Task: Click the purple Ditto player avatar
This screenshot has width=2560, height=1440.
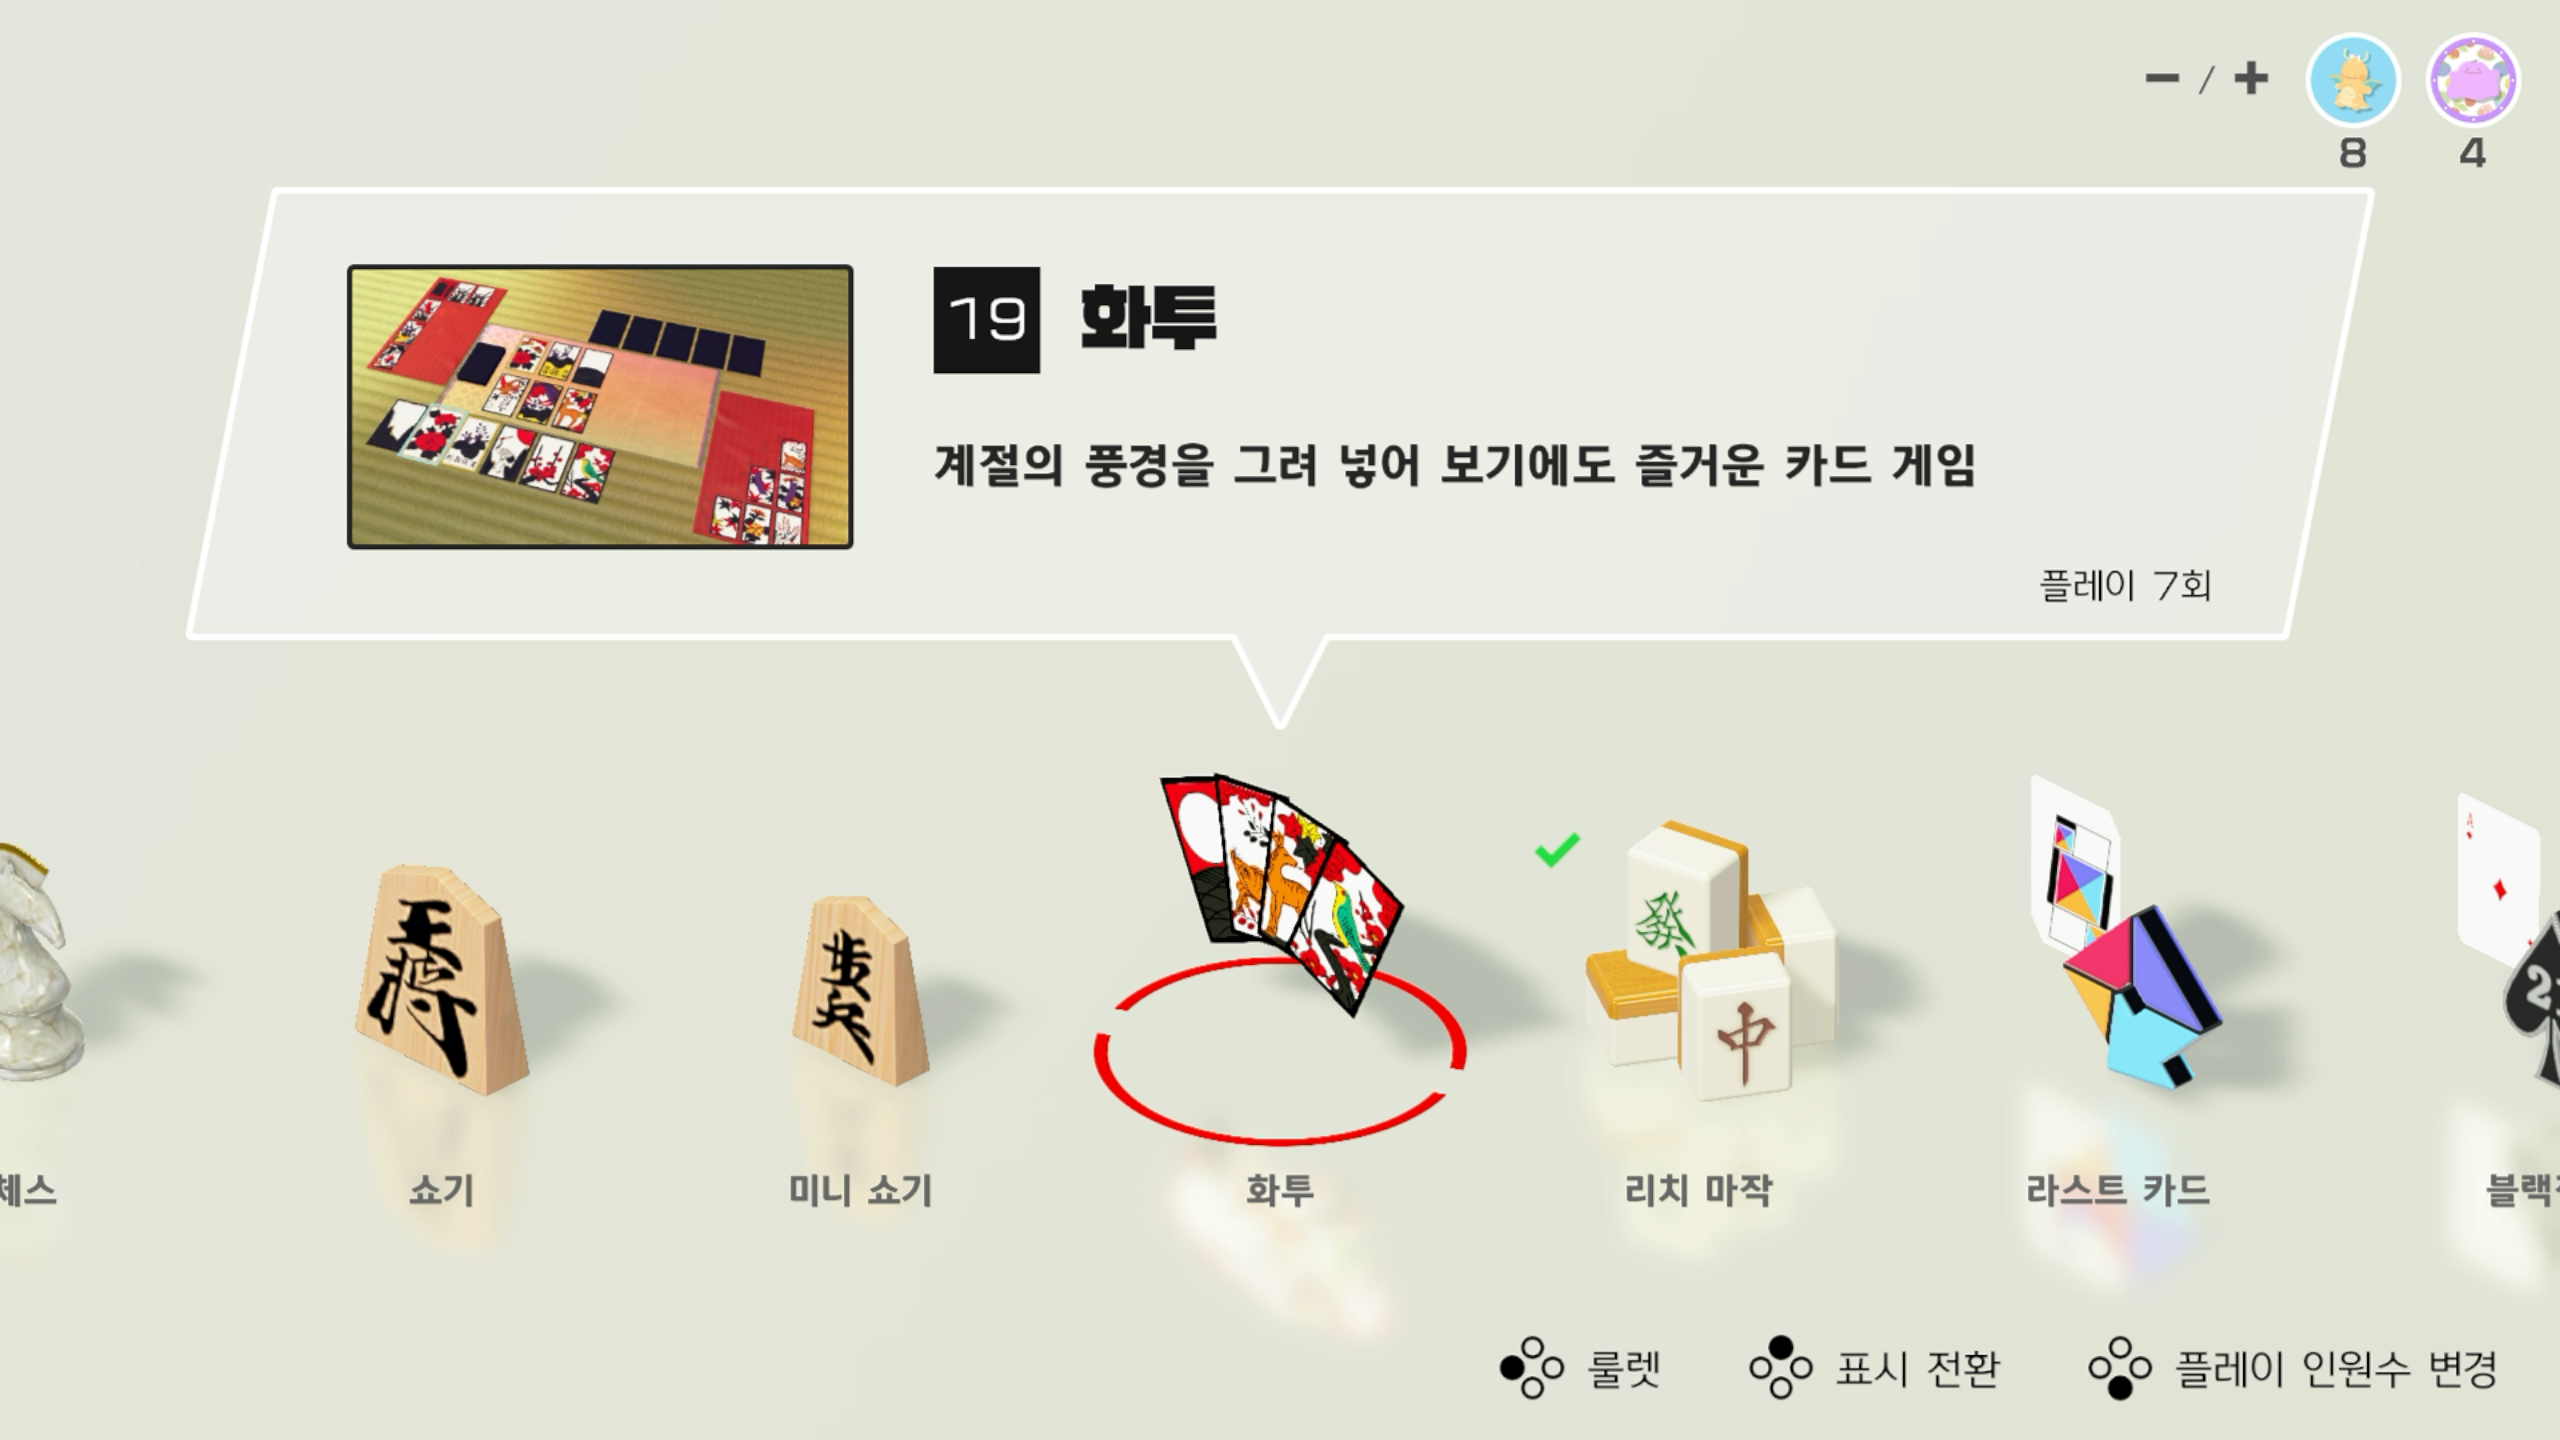Action: [x=2473, y=81]
